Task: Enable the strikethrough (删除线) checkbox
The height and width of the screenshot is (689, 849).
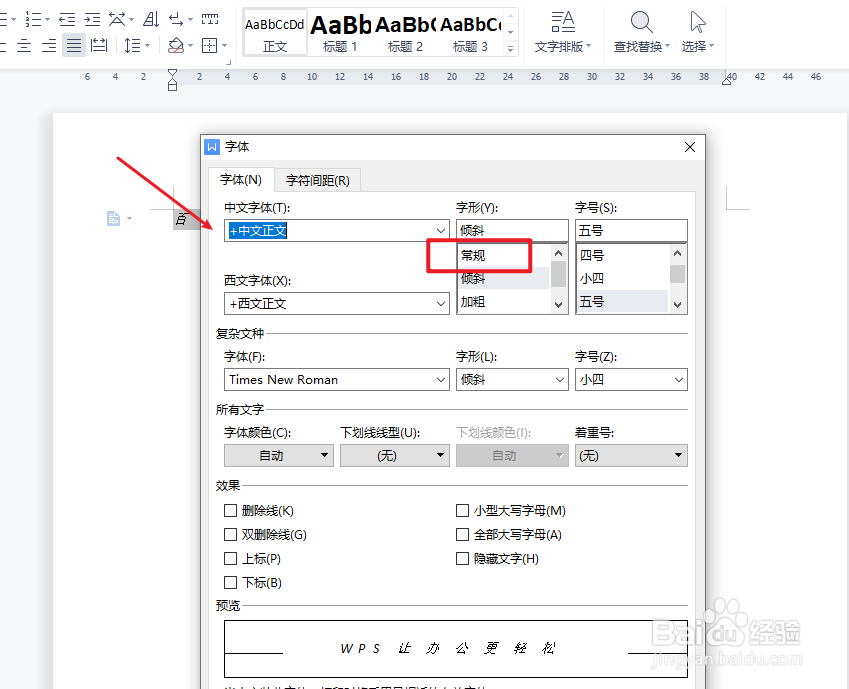Action: click(231, 510)
